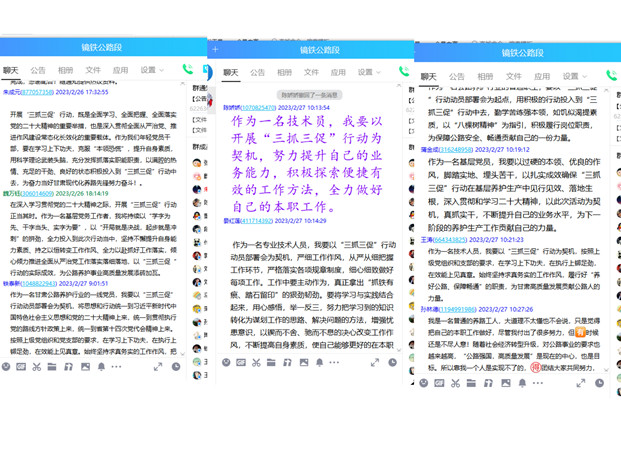Click the plus icon in middle window title bar
The image size is (621, 466).
[x=215, y=50]
